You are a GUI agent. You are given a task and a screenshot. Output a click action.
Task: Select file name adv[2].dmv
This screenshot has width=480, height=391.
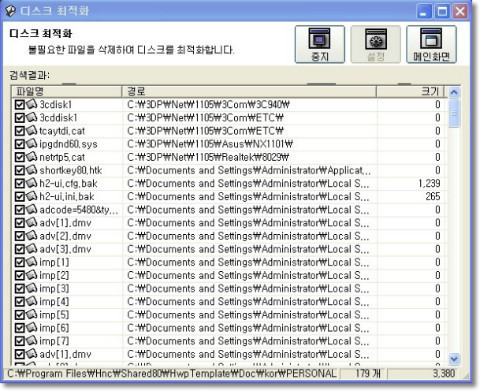(x=65, y=236)
